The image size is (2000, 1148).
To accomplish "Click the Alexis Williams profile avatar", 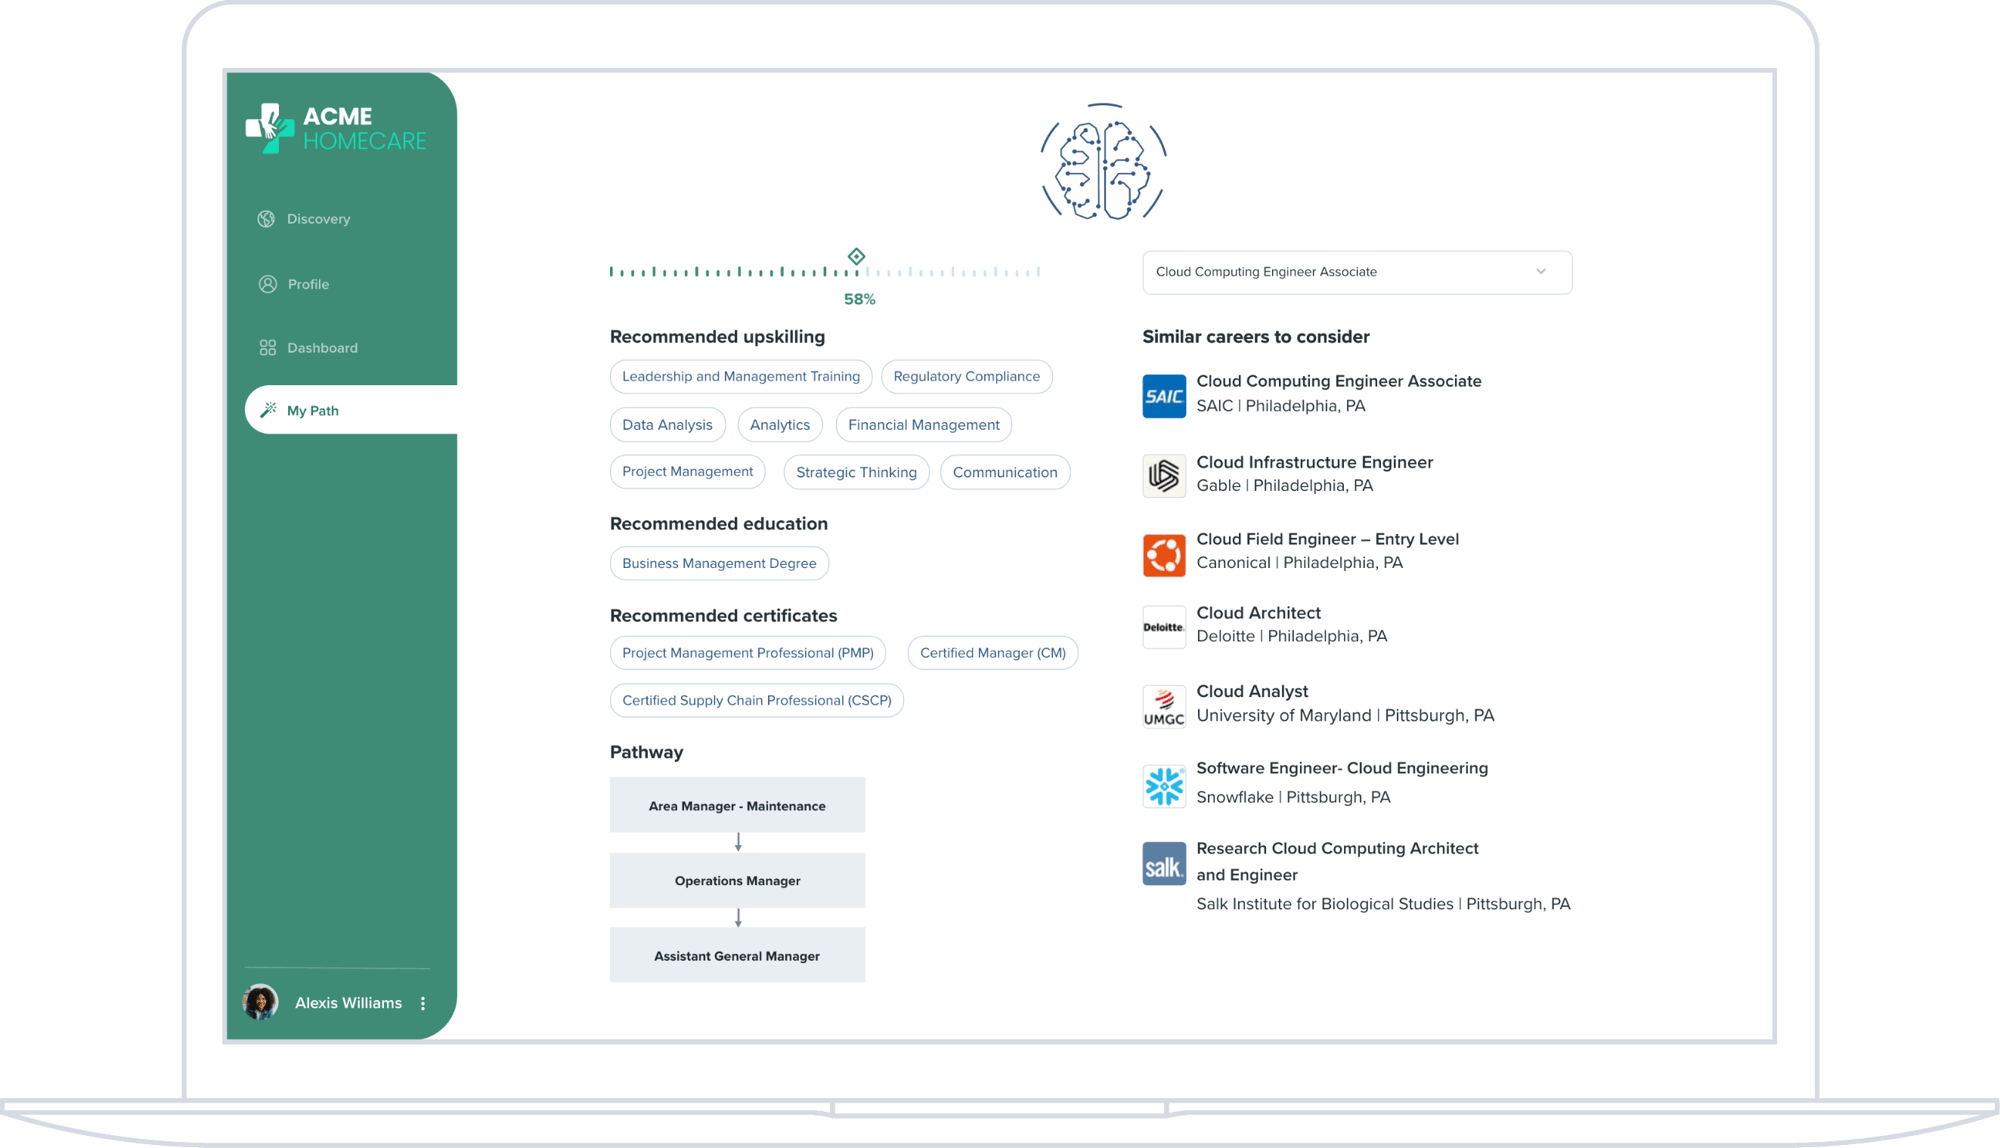I will [x=261, y=1001].
